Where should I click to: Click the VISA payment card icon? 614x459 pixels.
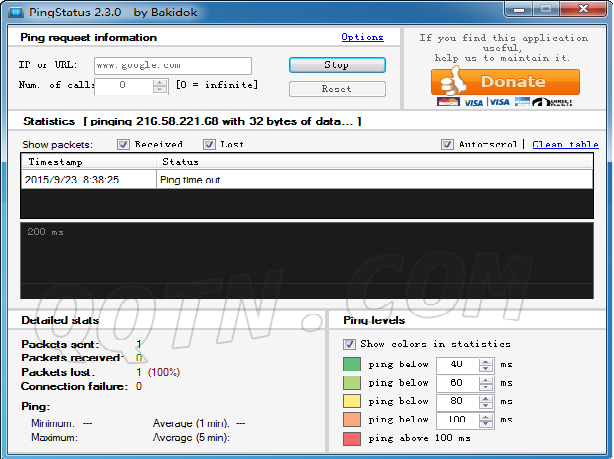[473, 102]
